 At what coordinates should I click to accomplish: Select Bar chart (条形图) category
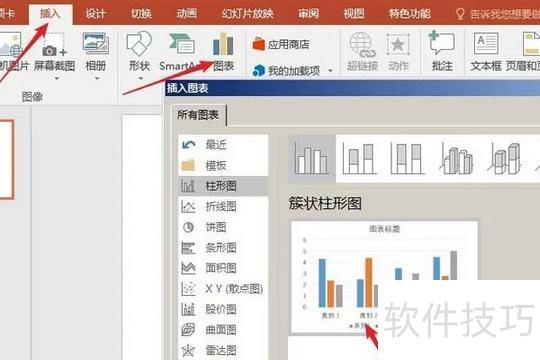223,248
